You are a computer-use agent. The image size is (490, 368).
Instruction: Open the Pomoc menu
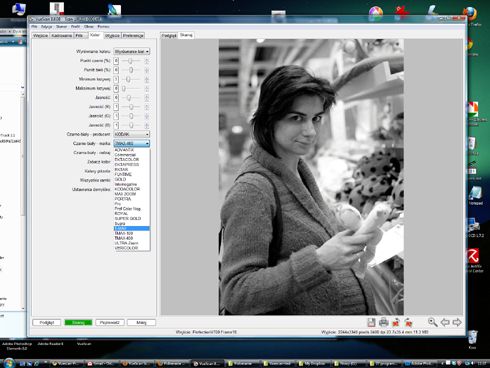pos(103,26)
